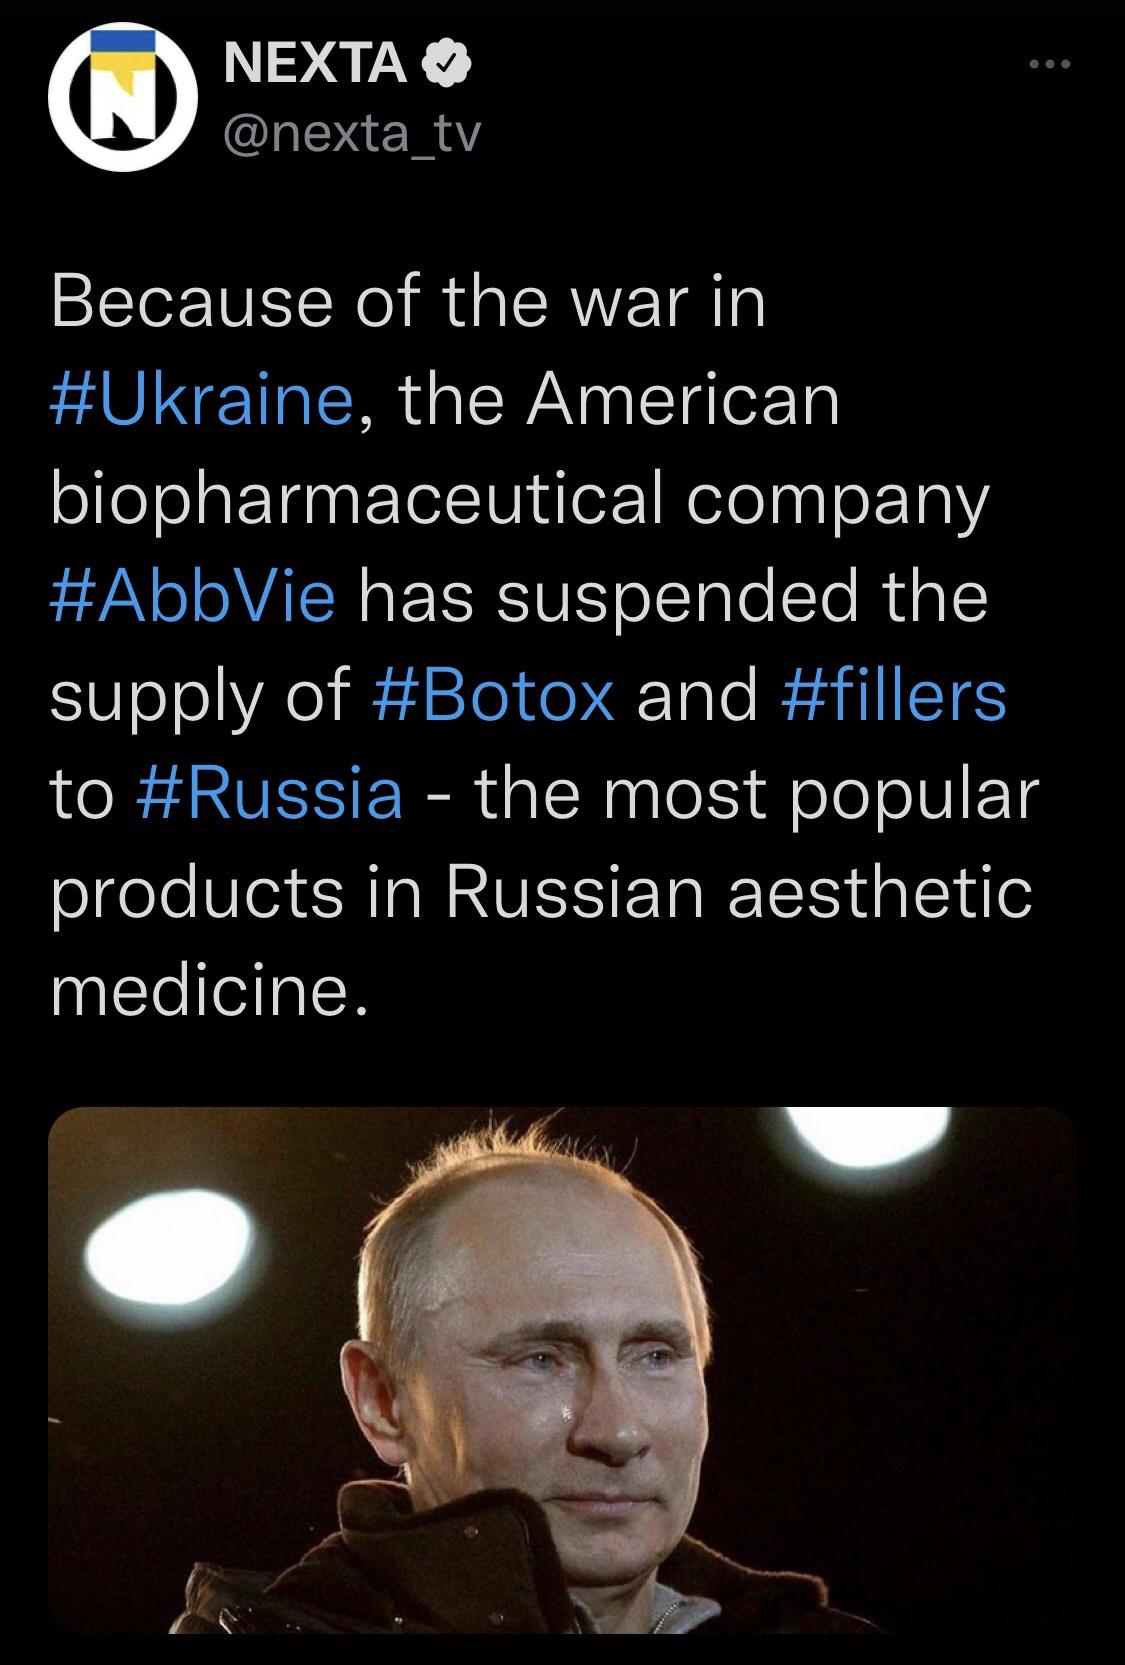The height and width of the screenshot is (1665, 1125).
Task: Click the #AbbVie hashtag link
Action: coord(192,597)
